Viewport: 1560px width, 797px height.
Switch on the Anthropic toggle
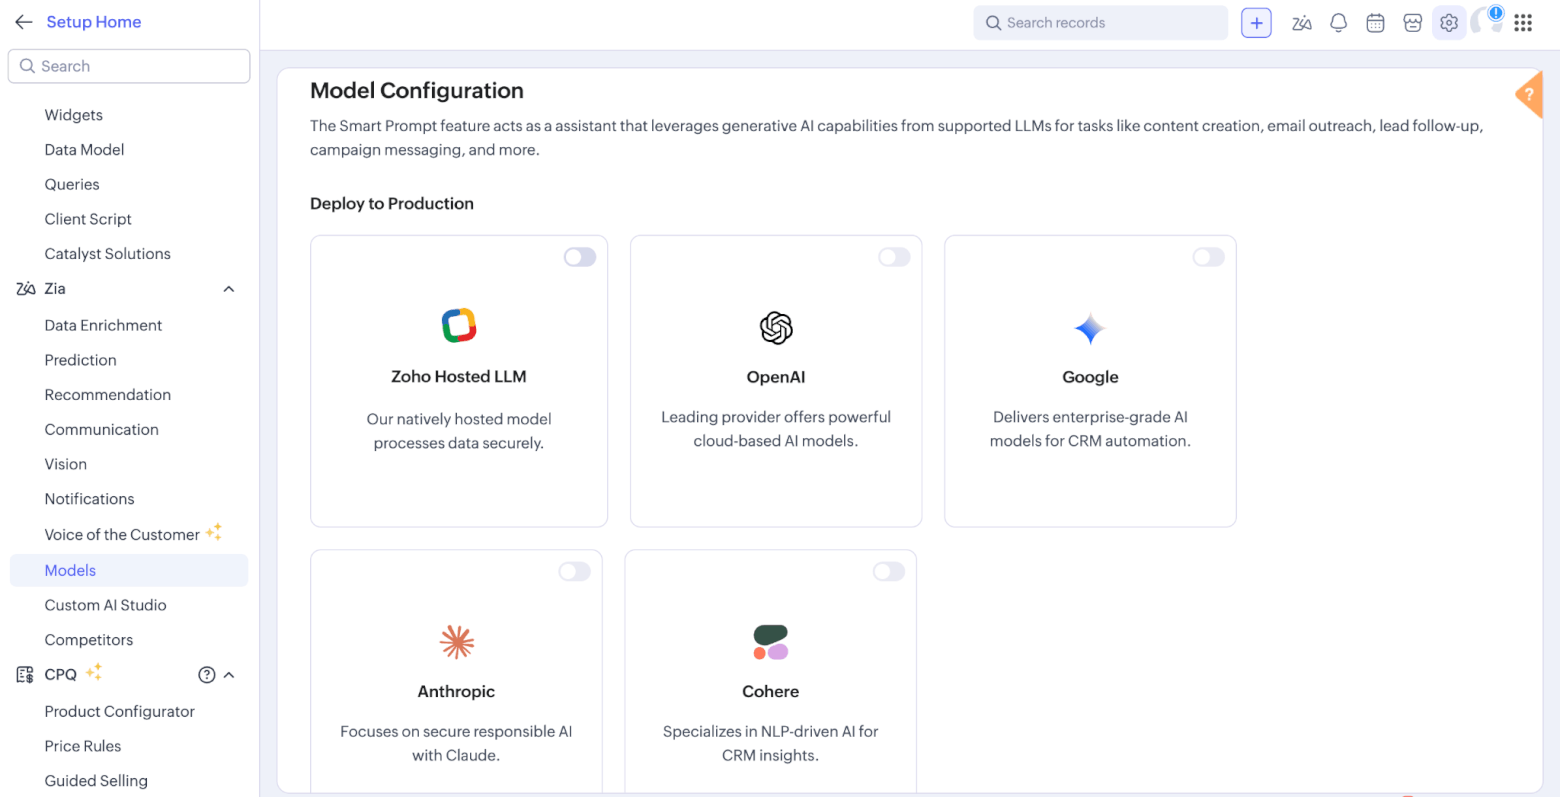point(575,571)
